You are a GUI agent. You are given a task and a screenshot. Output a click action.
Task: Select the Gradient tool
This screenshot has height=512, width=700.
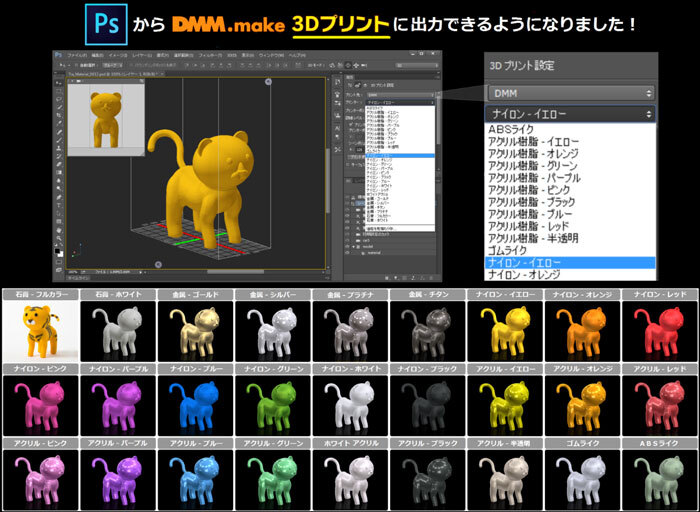59,172
